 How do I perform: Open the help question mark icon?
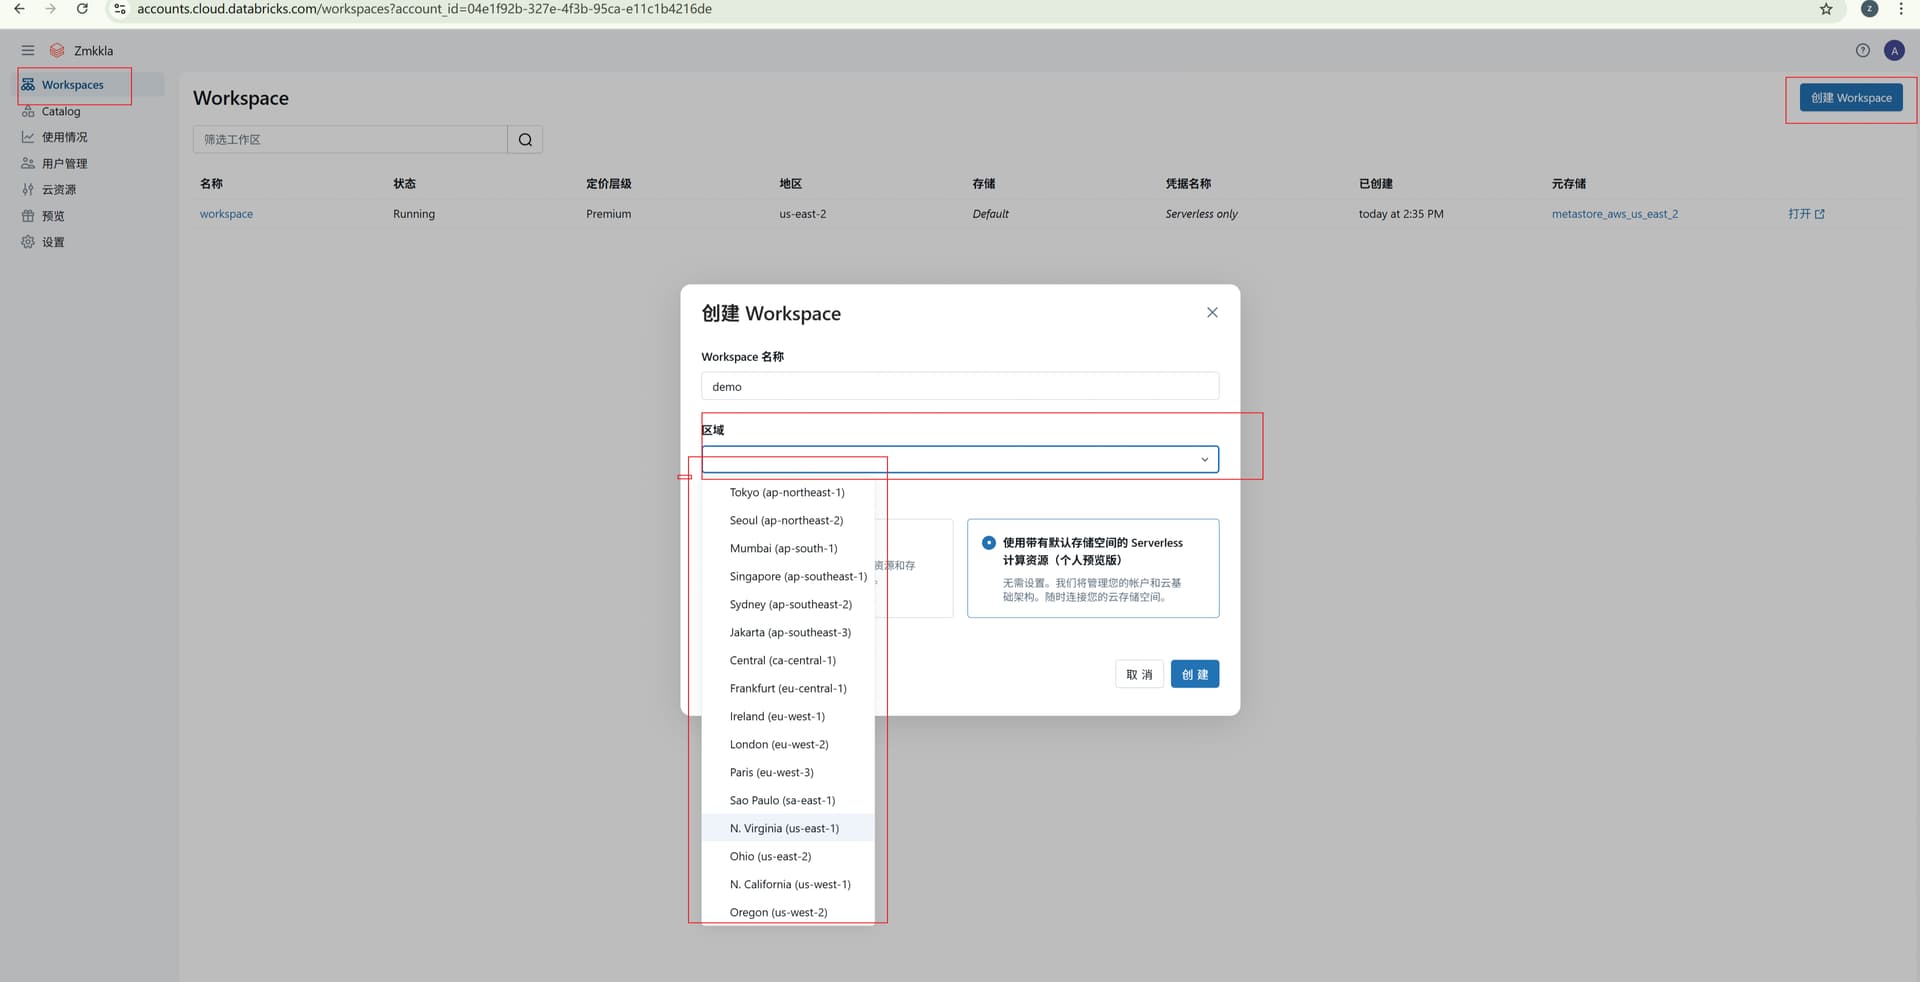[x=1863, y=50]
